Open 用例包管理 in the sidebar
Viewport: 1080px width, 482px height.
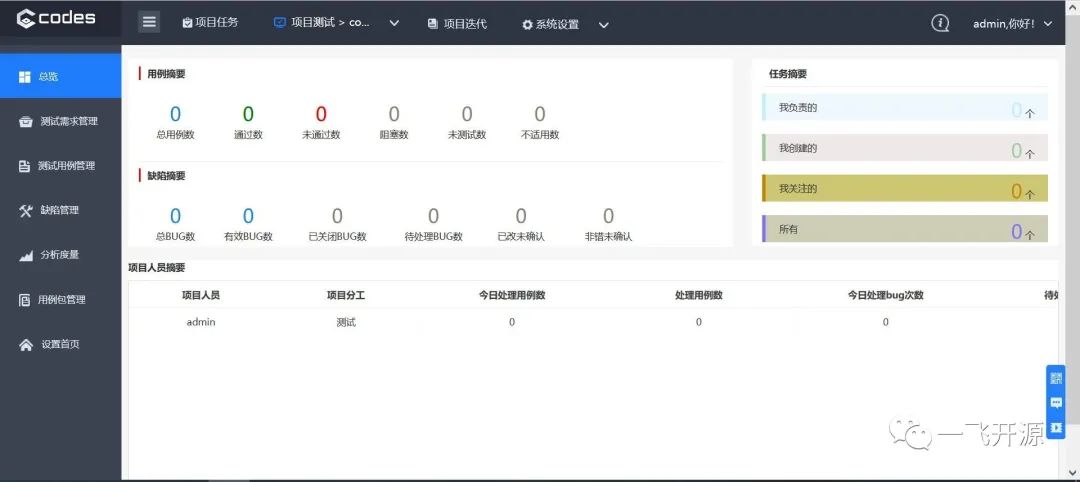click(61, 300)
